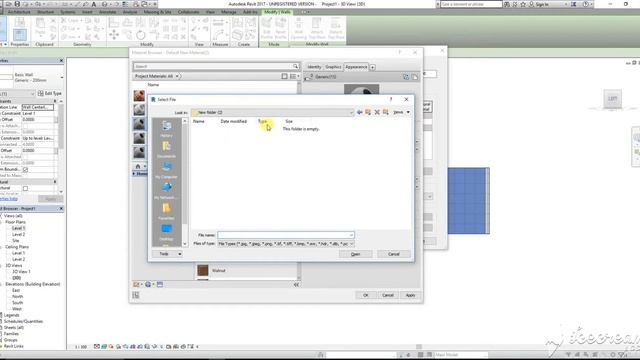This screenshot has height=360, width=640.
Task: Select South elevation in Project Browser
Action: point(18,303)
